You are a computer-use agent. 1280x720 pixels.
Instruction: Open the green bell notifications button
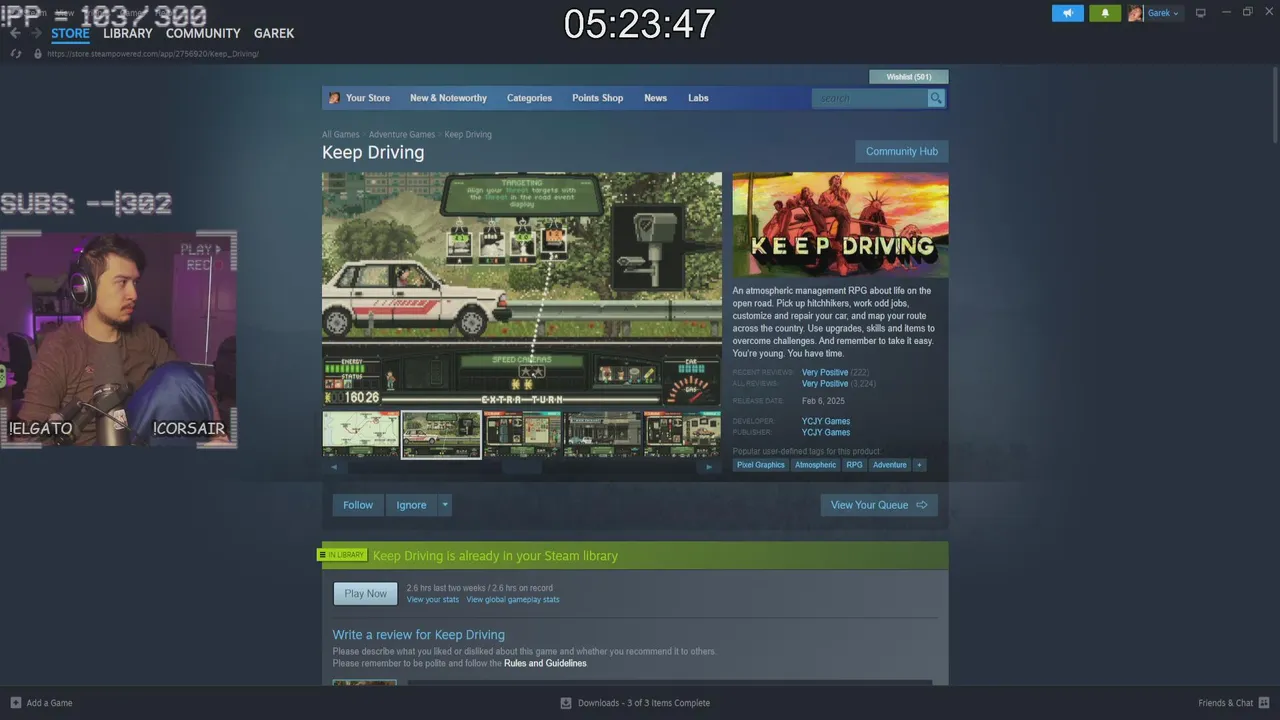1105,13
